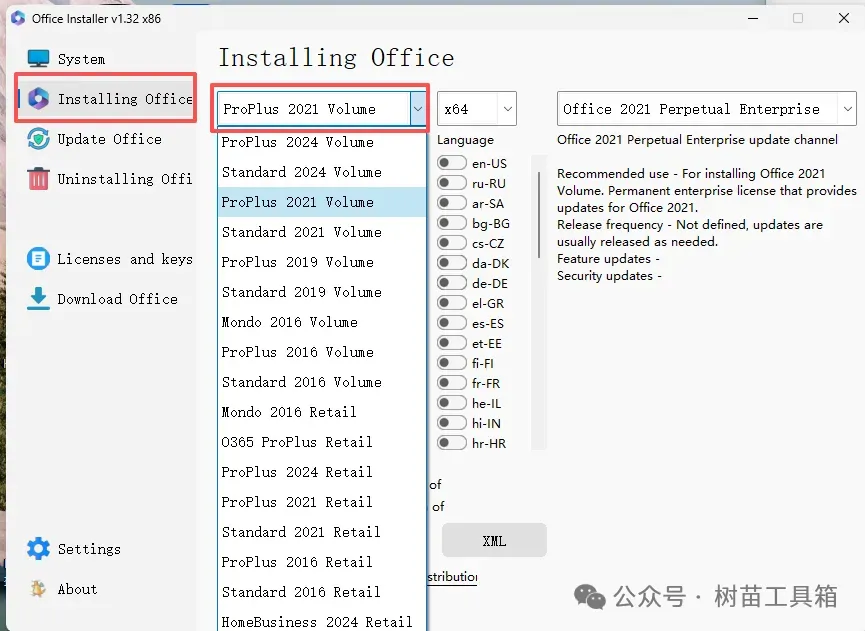Viewport: 865px width, 631px height.
Task: Select Standard 2016 Retail option
Action: tap(322, 592)
